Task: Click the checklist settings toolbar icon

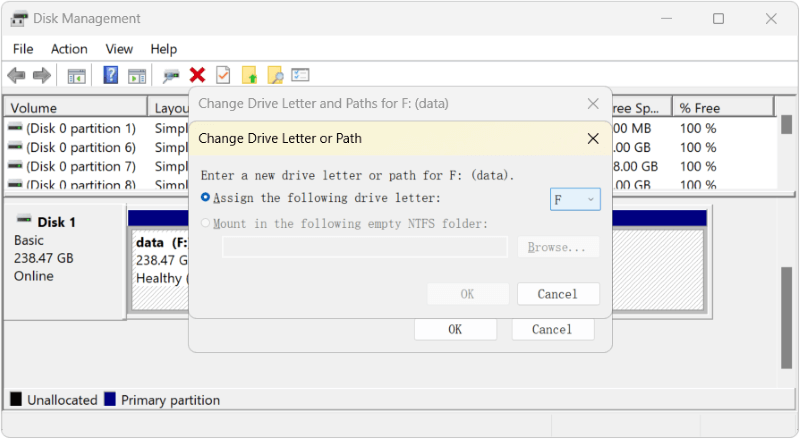Action: (x=301, y=75)
